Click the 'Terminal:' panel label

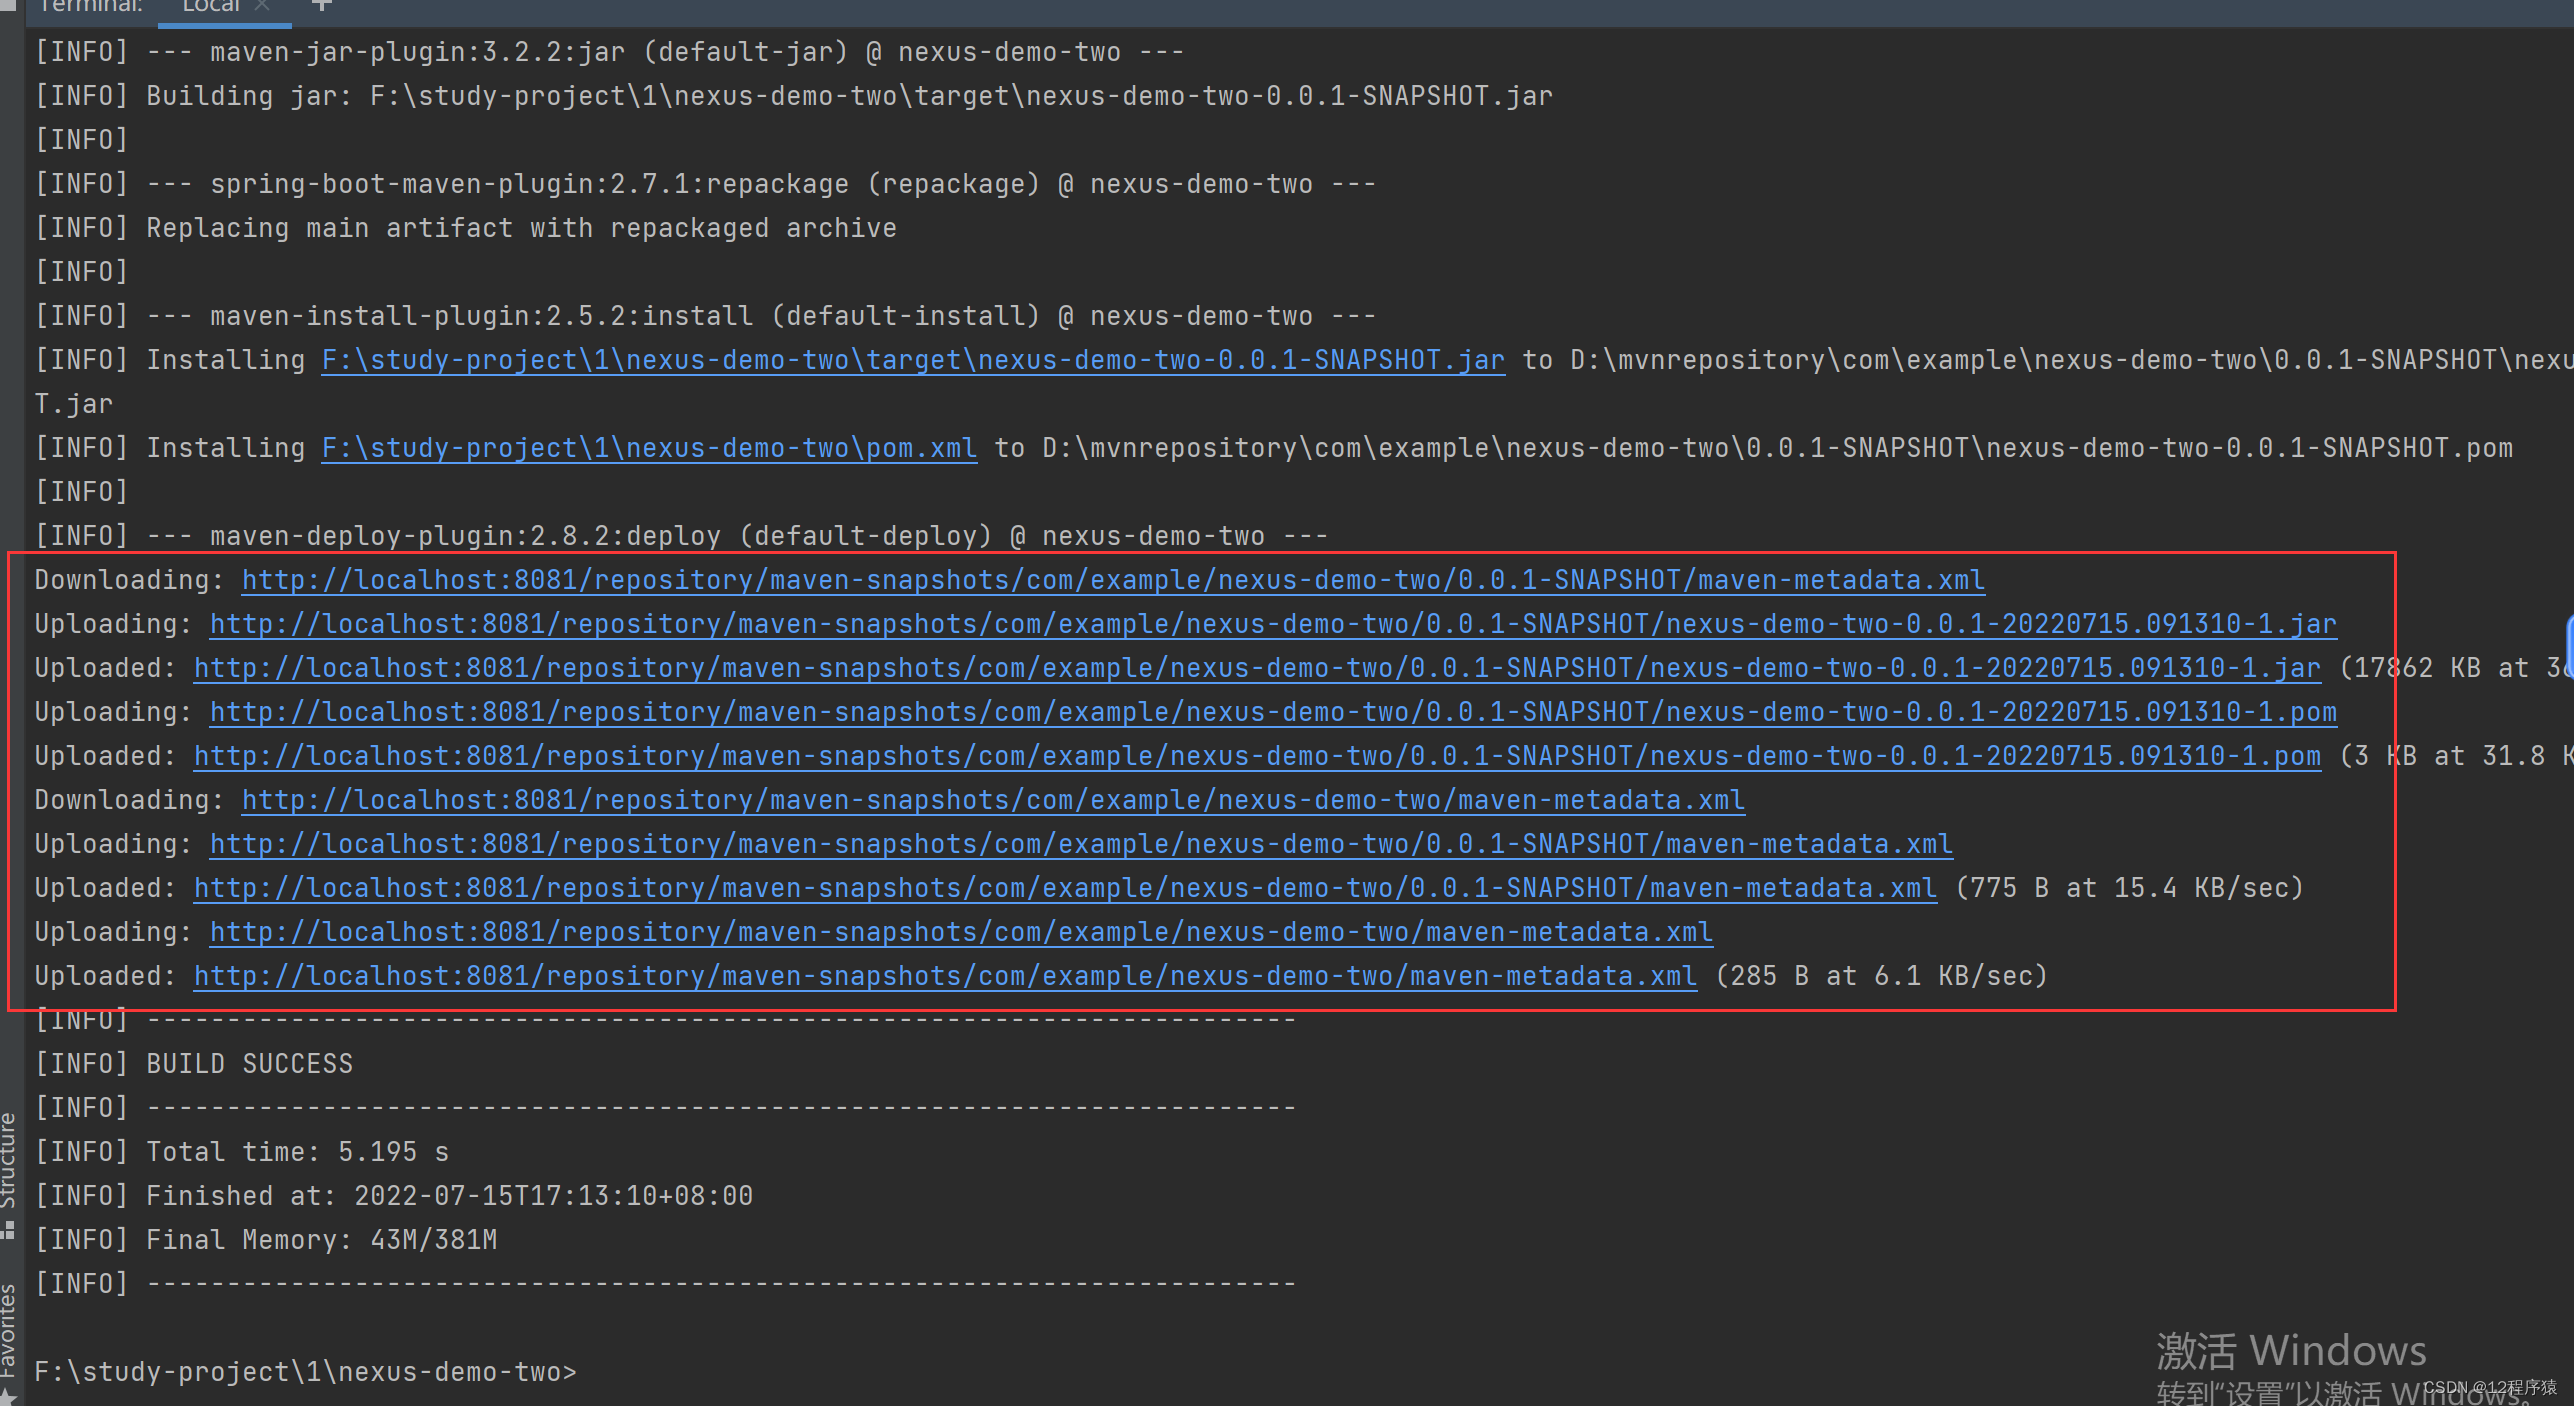[x=91, y=6]
